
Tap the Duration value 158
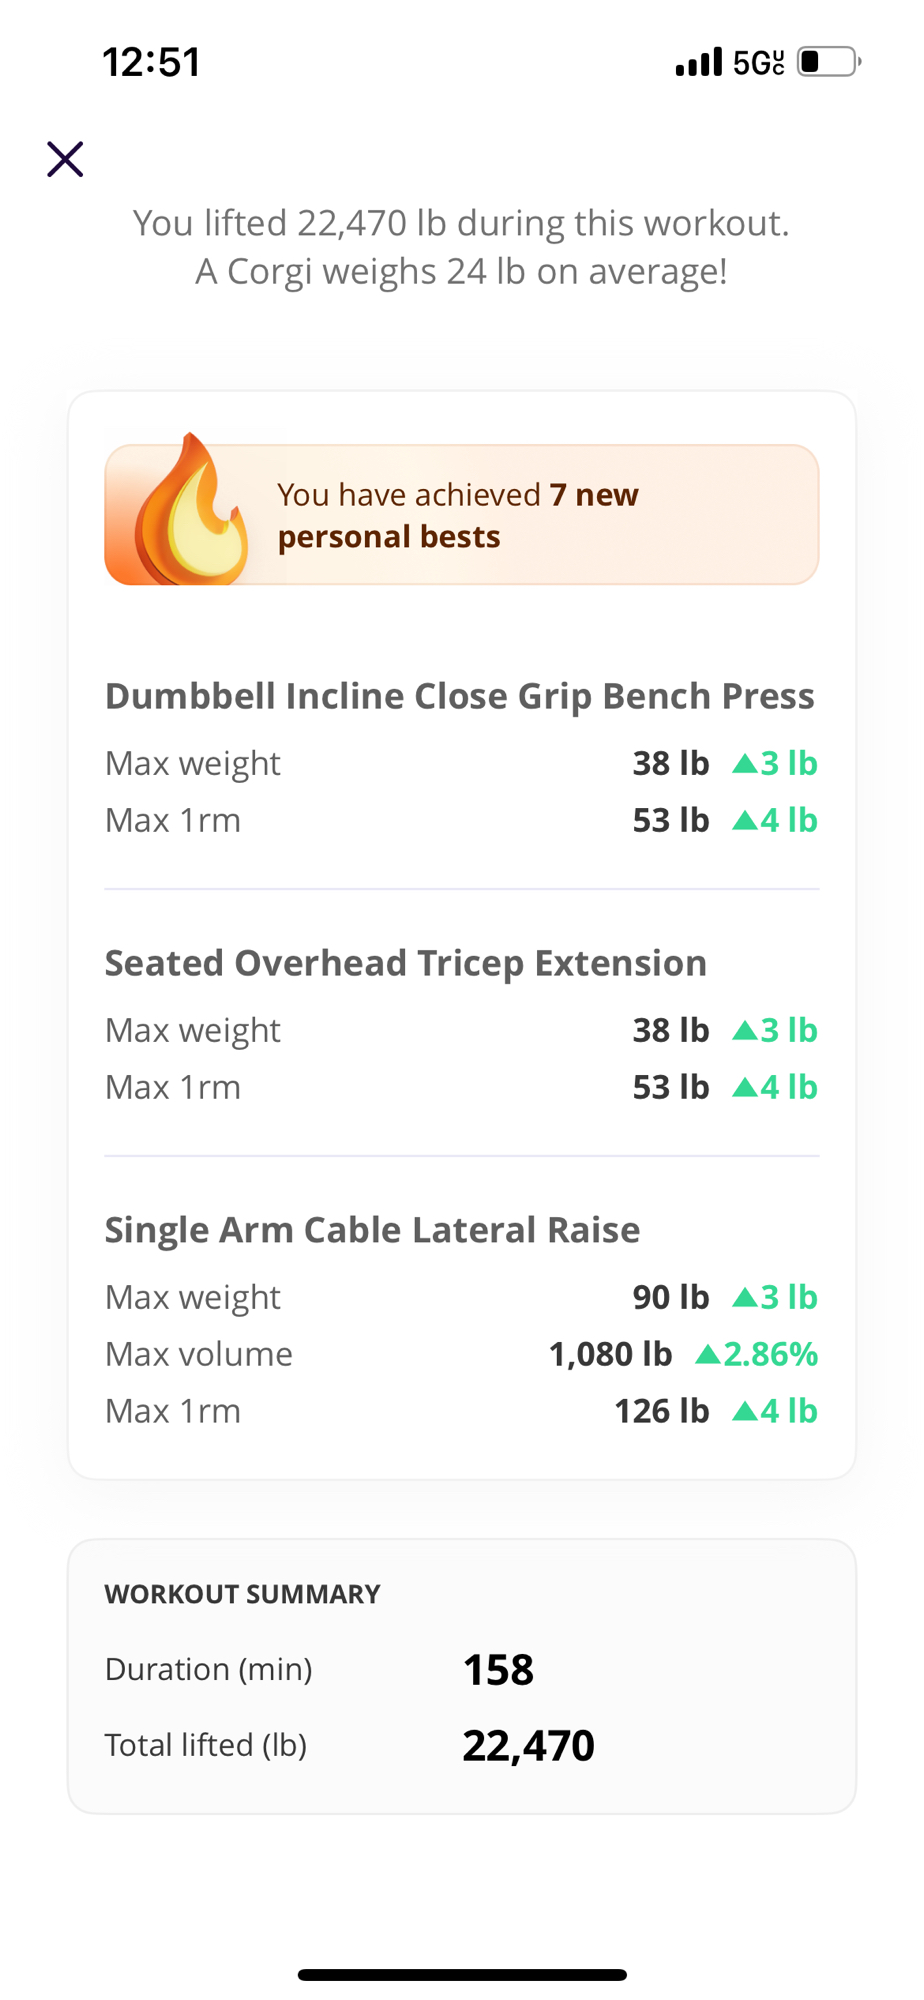coord(498,1670)
